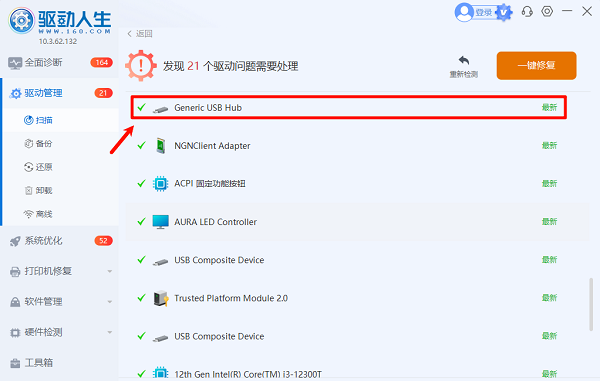Toggle the check mark for 12th Gen Intel Core

click(x=142, y=374)
